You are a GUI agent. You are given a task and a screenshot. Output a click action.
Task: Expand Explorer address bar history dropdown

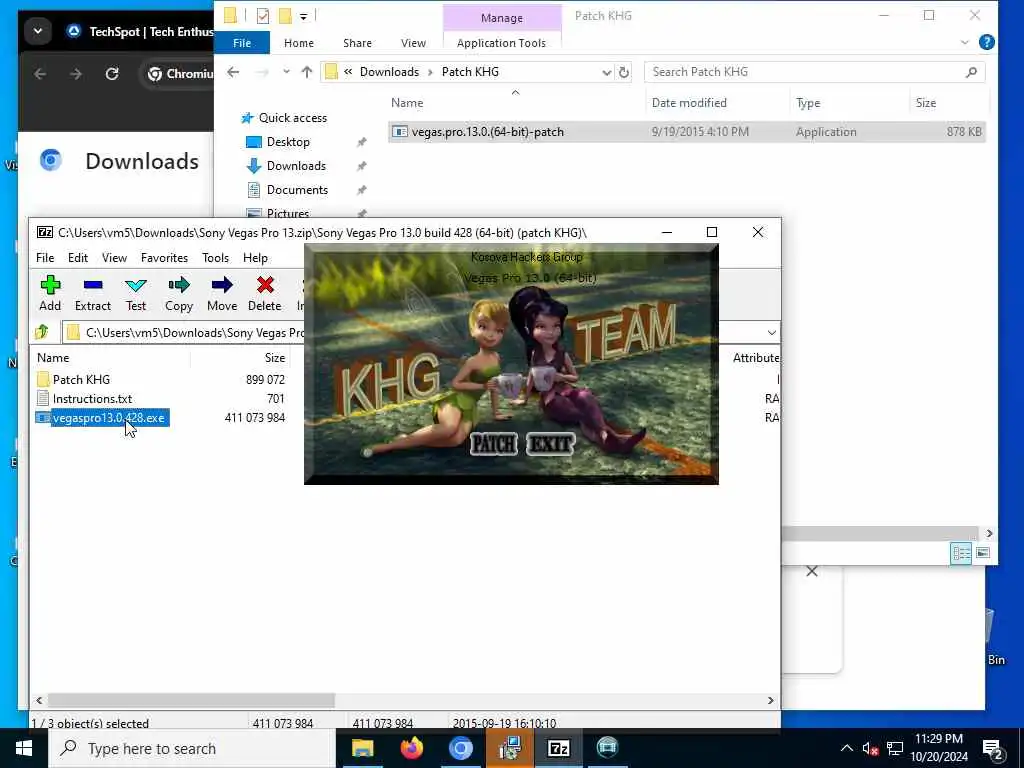(x=606, y=72)
